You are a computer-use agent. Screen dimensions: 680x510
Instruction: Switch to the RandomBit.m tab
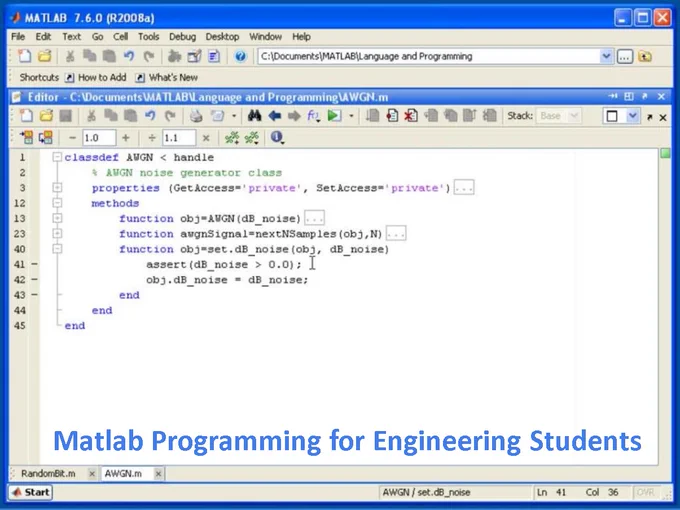tap(48, 474)
